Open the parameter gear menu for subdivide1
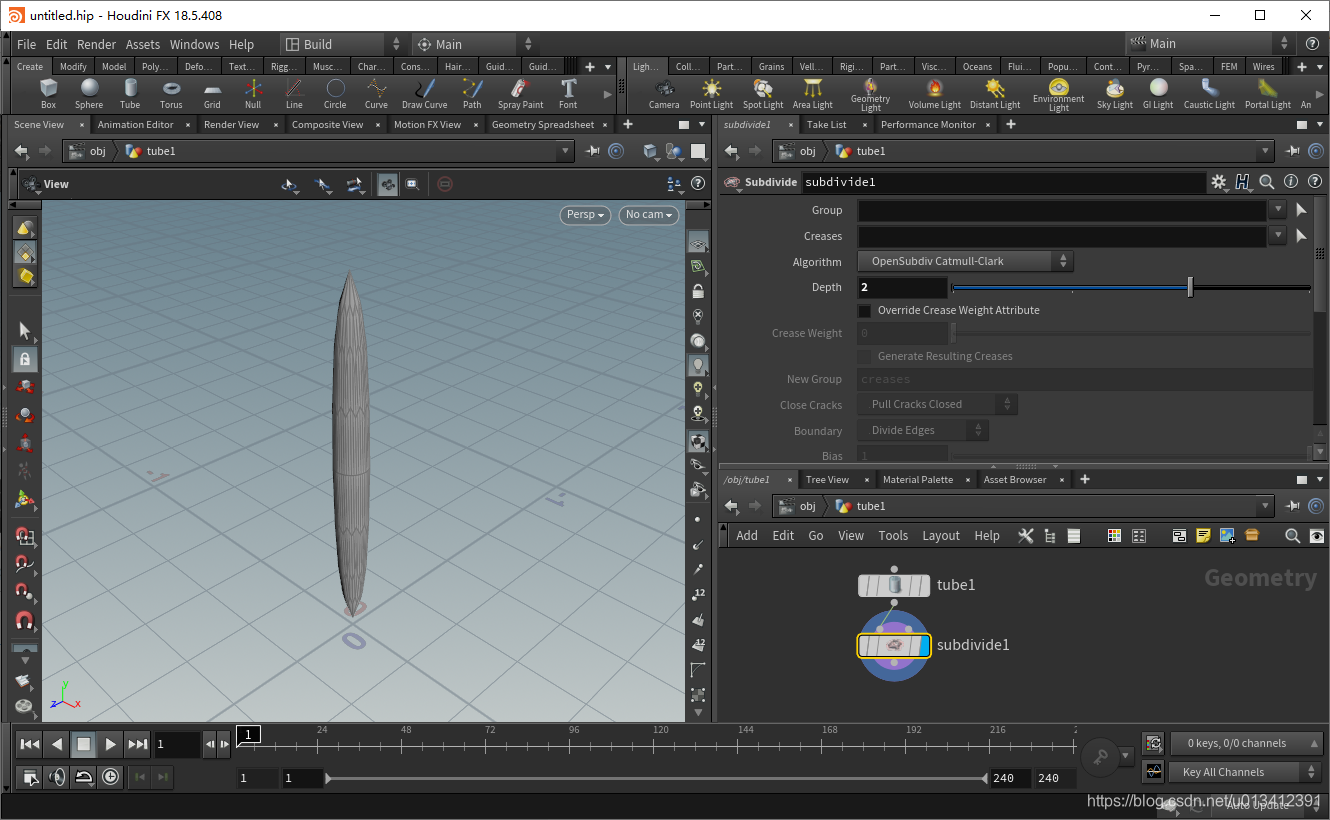This screenshot has width=1330, height=820. click(x=1218, y=182)
